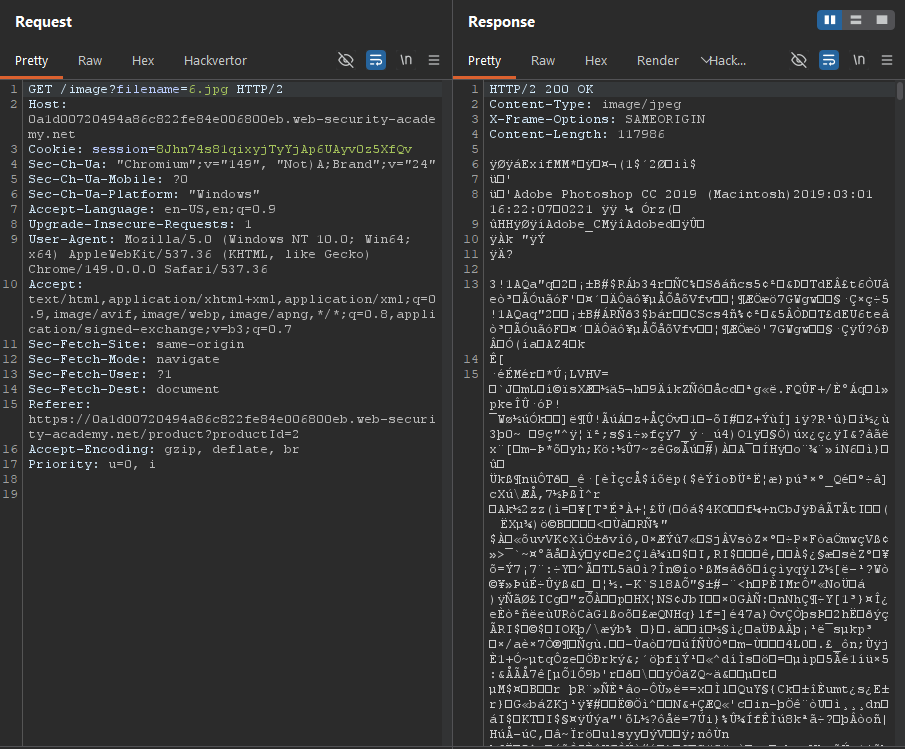The height and width of the screenshot is (749, 905).
Task: Toggle hide non-printable characters in Response panel
Action: [x=799, y=60]
